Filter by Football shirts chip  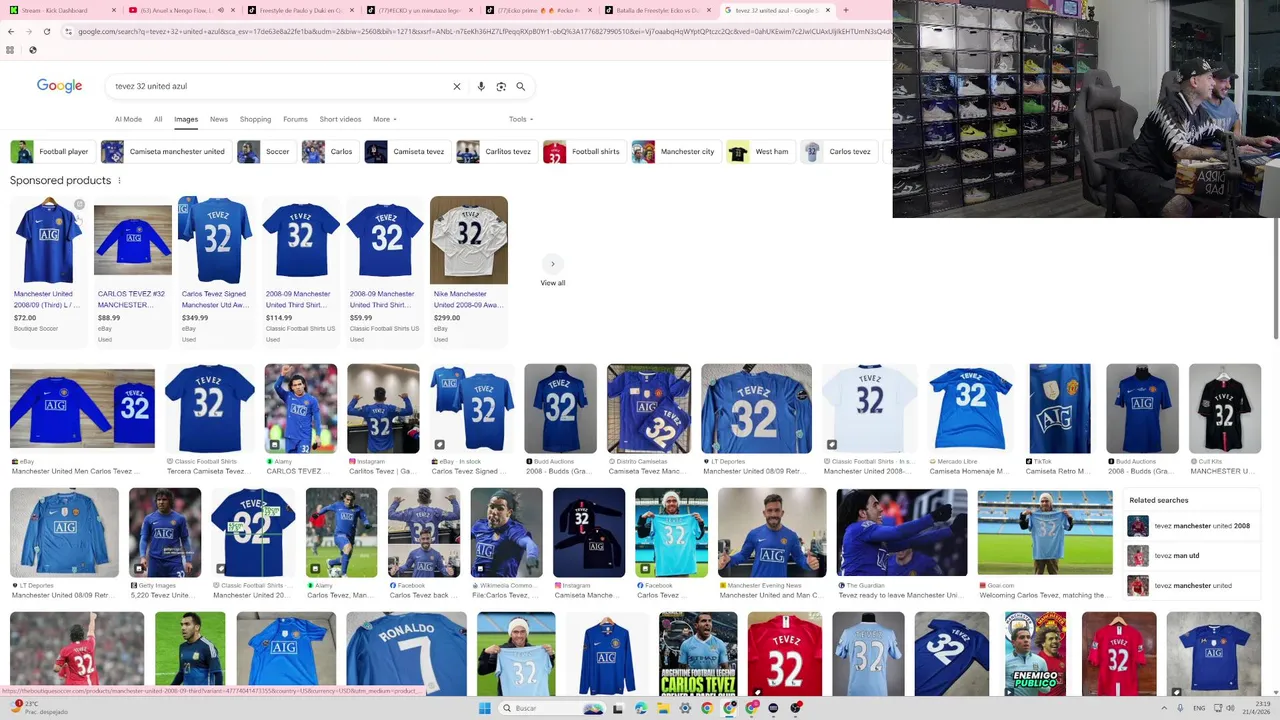tap(584, 152)
